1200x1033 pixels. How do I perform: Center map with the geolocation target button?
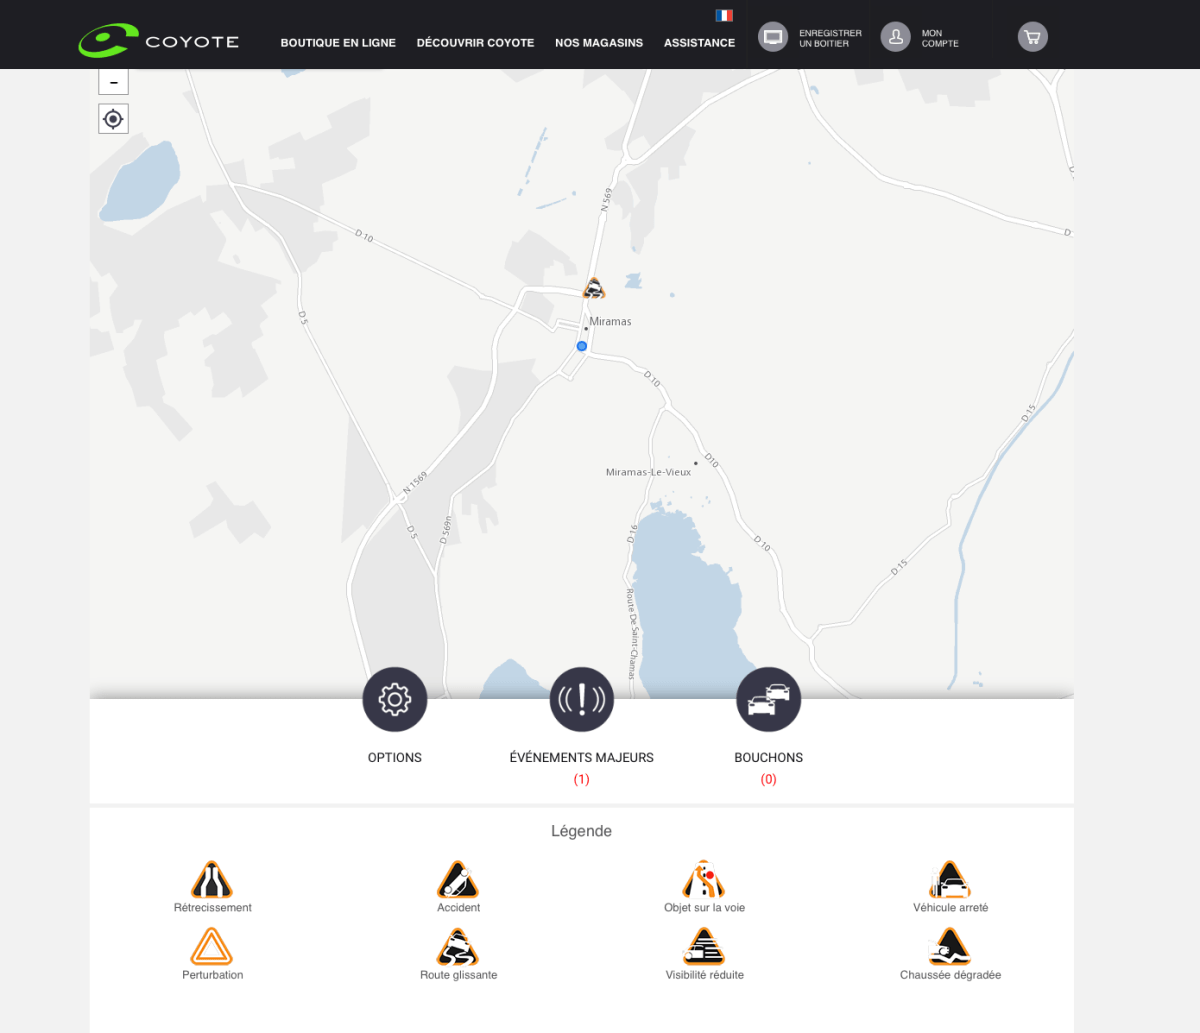113,119
